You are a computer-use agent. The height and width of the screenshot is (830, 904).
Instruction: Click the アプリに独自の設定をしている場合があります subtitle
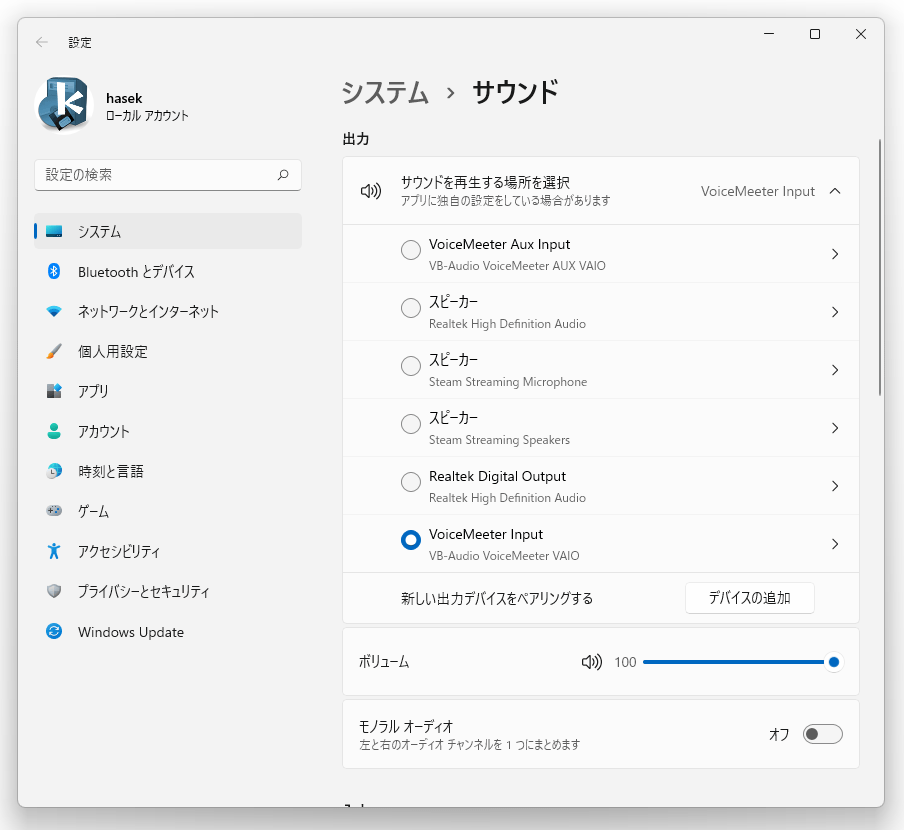tap(506, 201)
